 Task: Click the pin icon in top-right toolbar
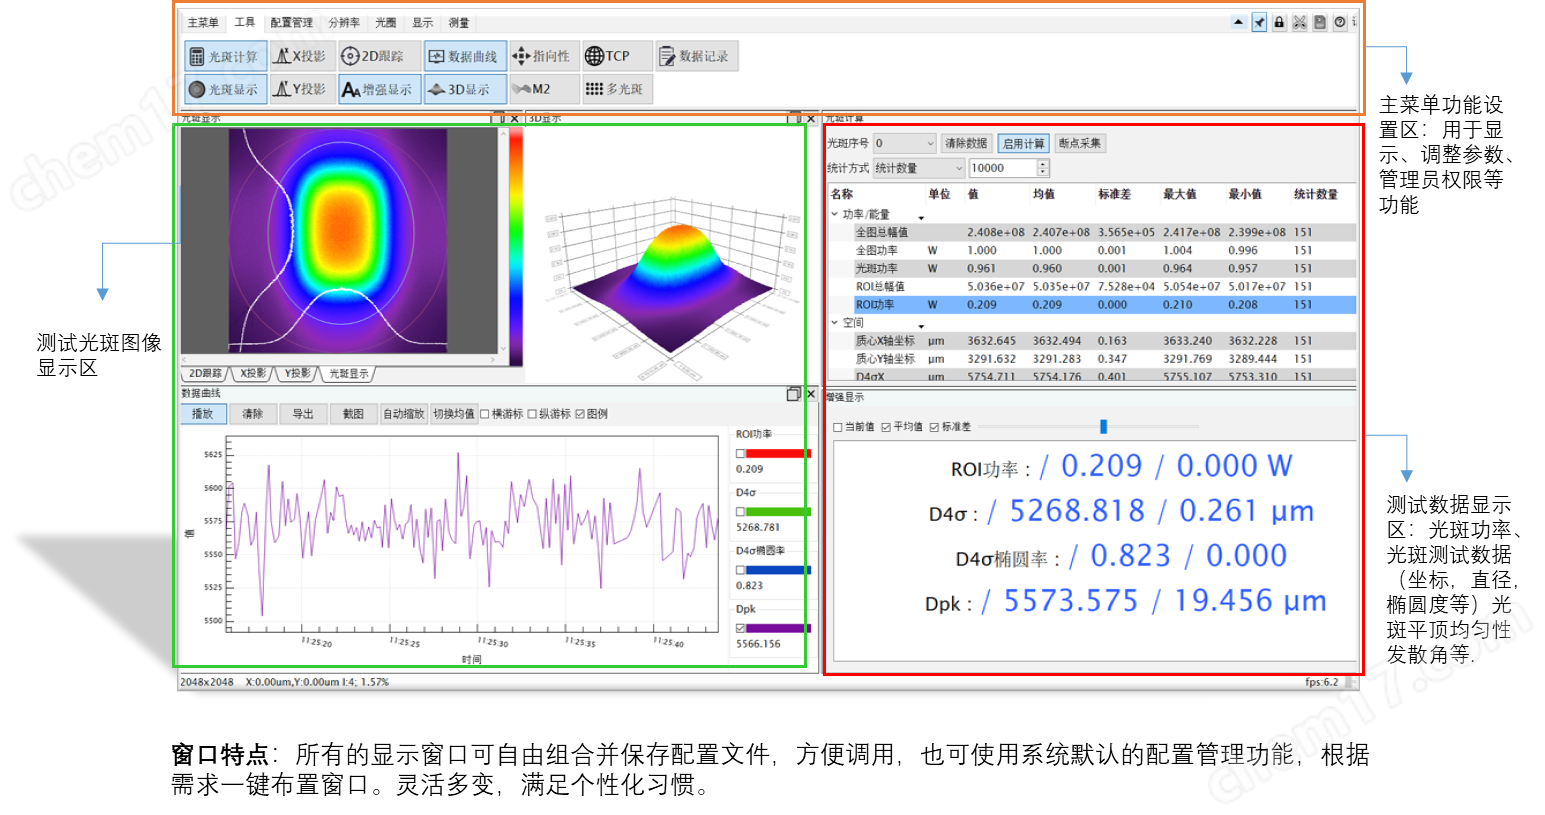pos(1259,22)
